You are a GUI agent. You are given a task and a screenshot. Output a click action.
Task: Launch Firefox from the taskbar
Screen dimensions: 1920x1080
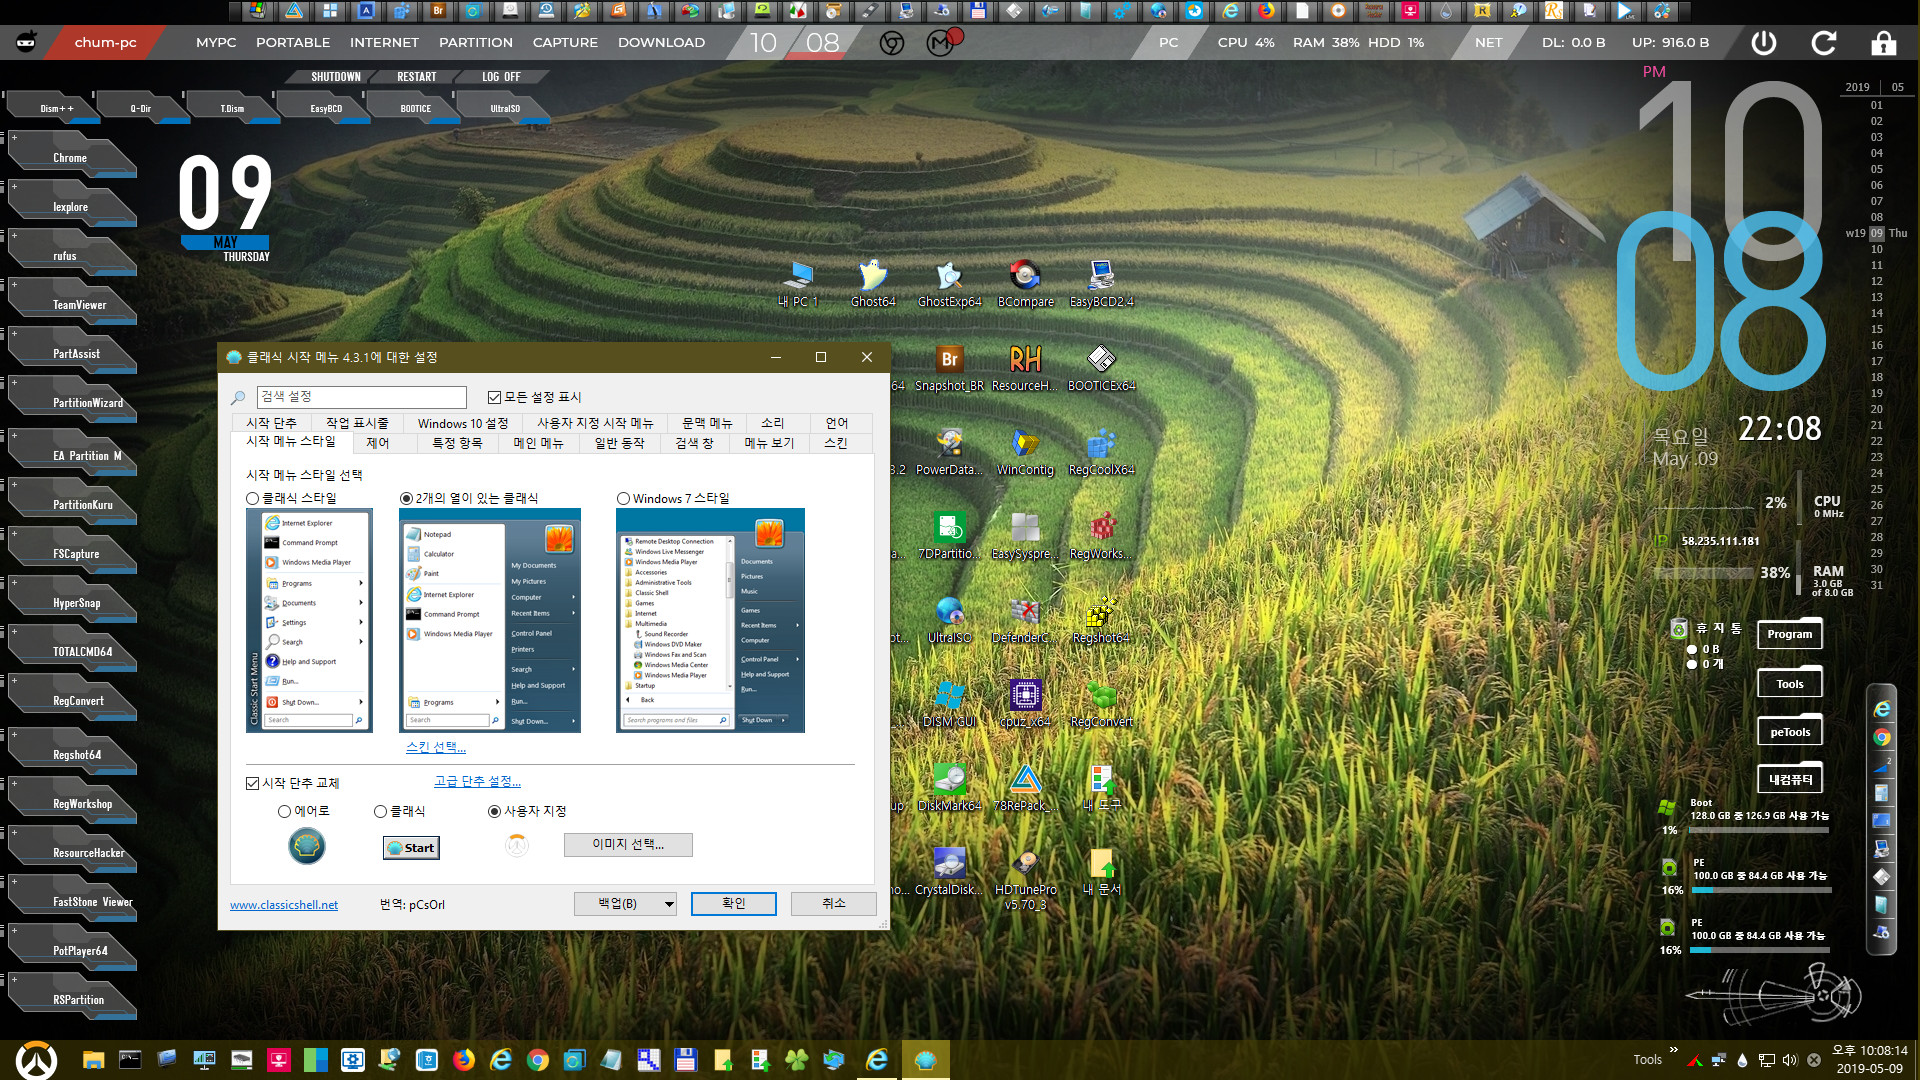click(x=464, y=1060)
